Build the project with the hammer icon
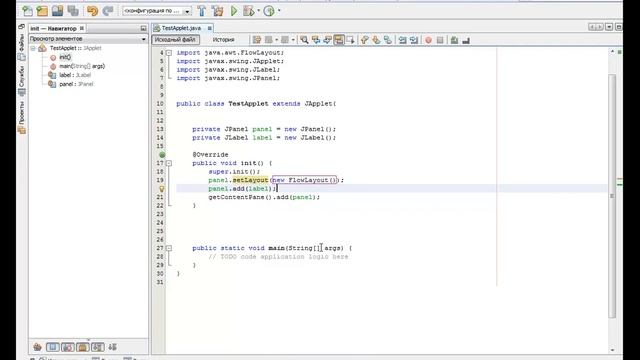The height and width of the screenshot is (360, 640). point(202,11)
